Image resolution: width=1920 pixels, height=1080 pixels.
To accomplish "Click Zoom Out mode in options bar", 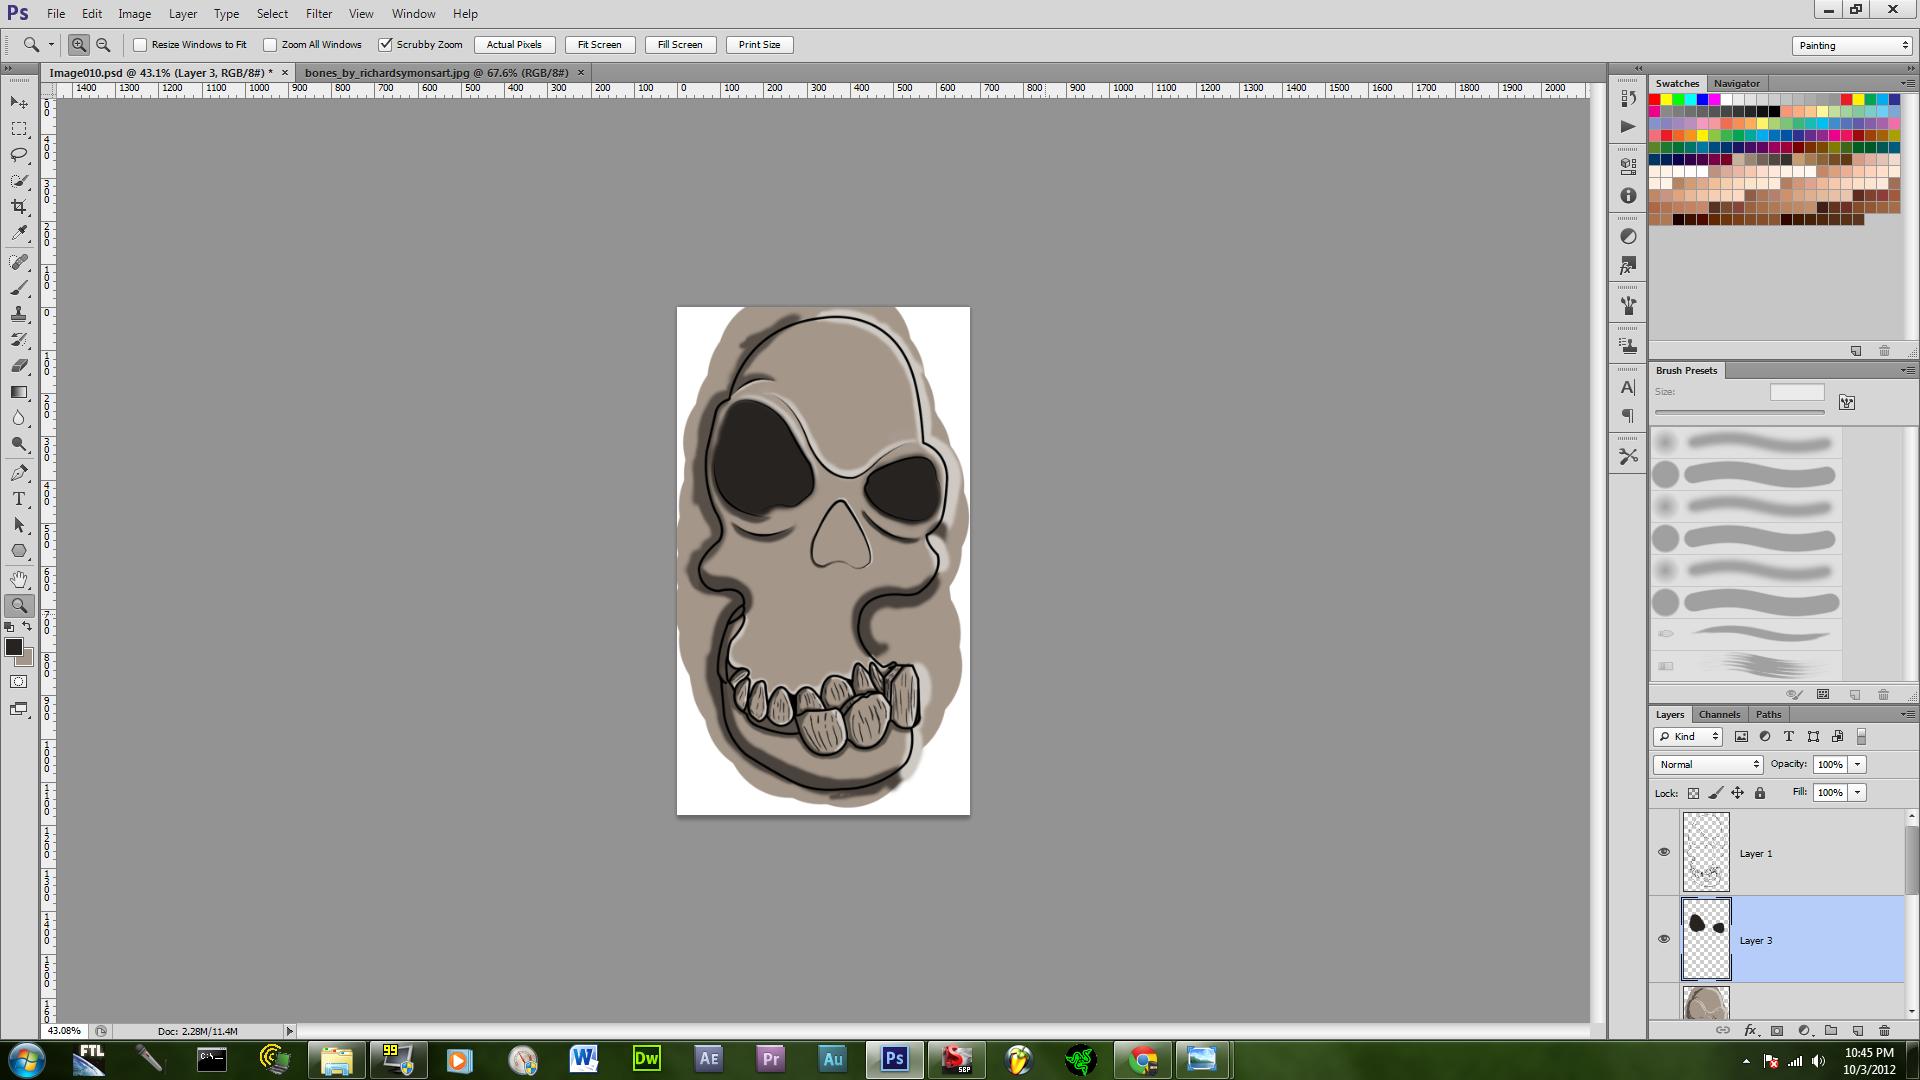I will coord(103,45).
